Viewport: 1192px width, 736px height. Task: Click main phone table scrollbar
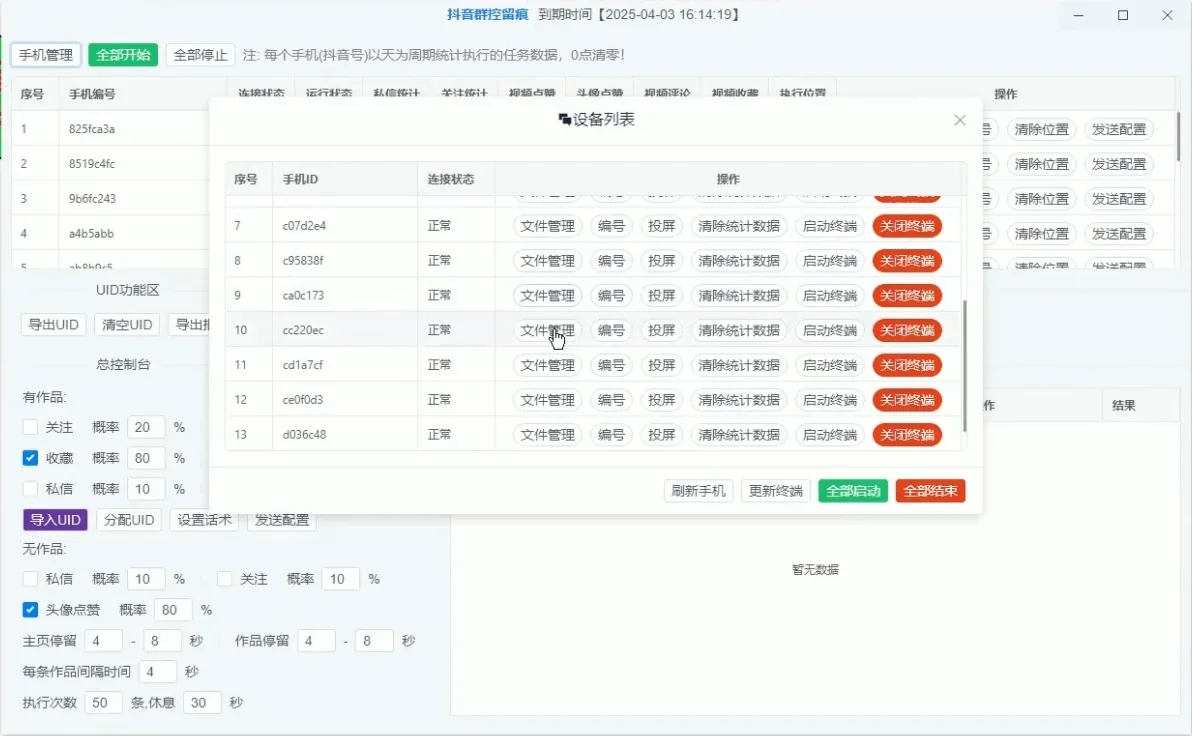point(1178,137)
